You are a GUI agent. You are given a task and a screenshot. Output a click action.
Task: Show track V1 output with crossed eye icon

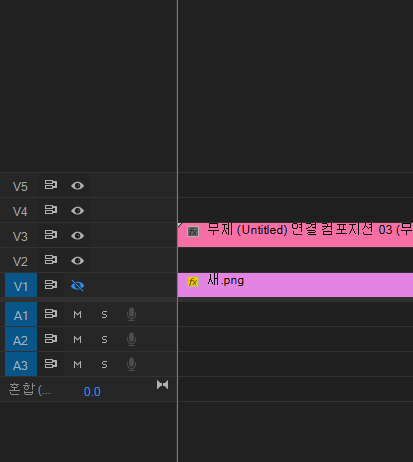77,286
